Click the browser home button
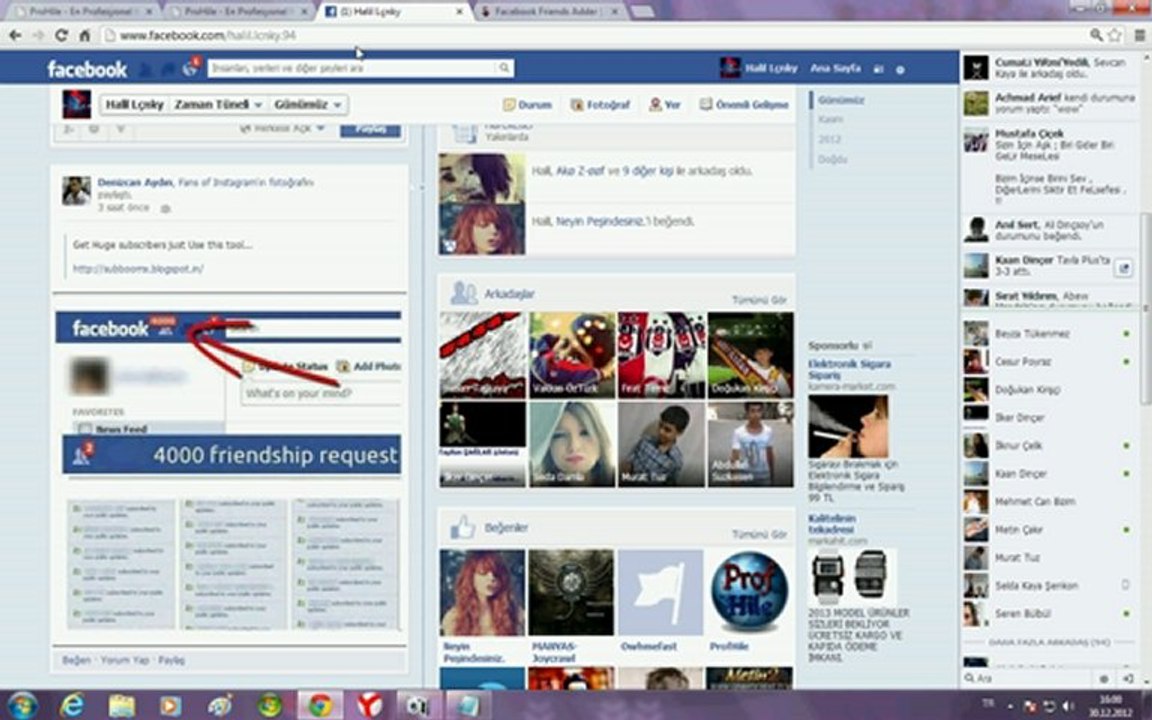This screenshot has width=1152, height=720. [84, 35]
